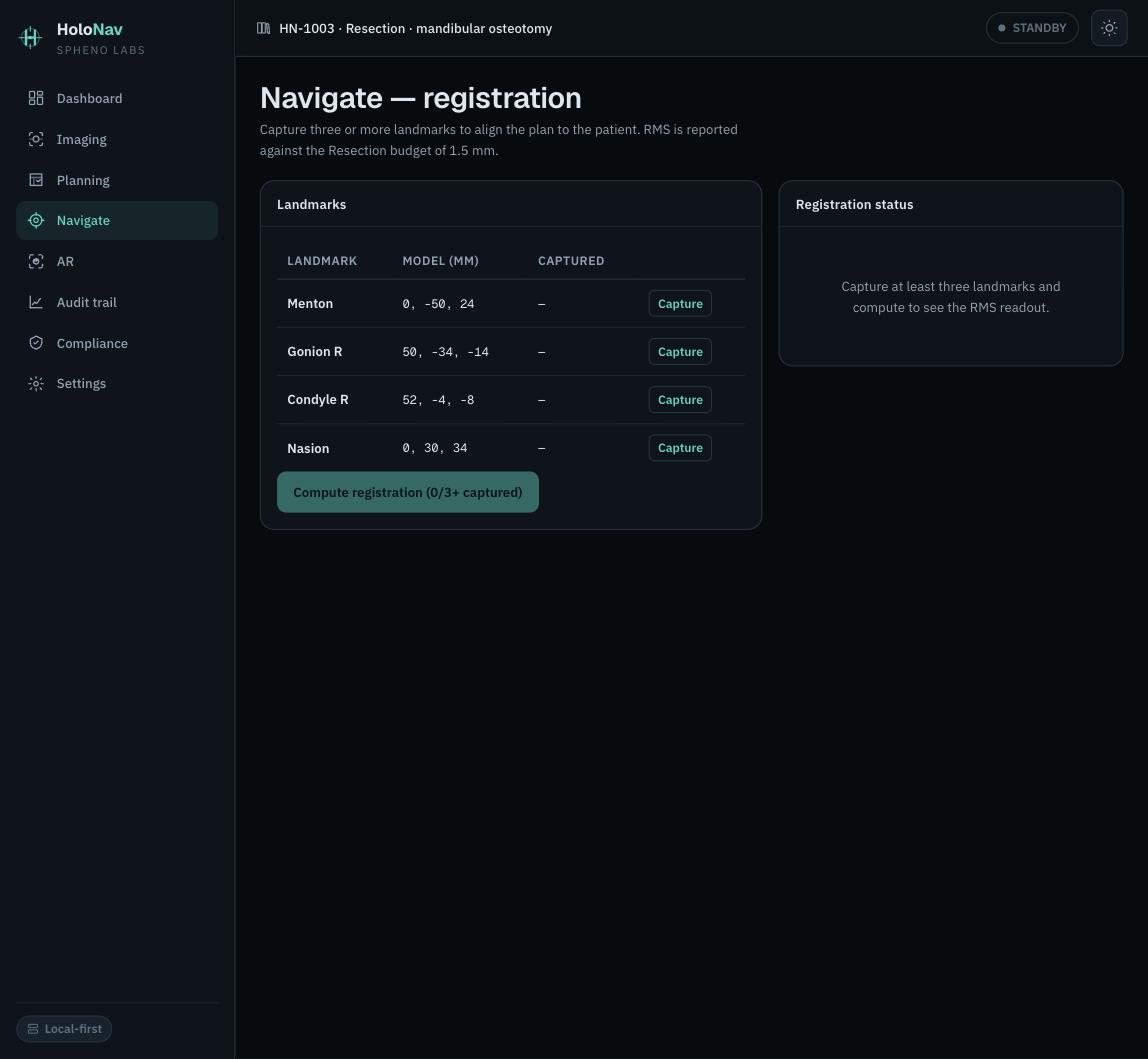Screen dimensions: 1148x1059
Task: Open the Audit trail page
Action: pyautogui.click(x=117, y=302)
